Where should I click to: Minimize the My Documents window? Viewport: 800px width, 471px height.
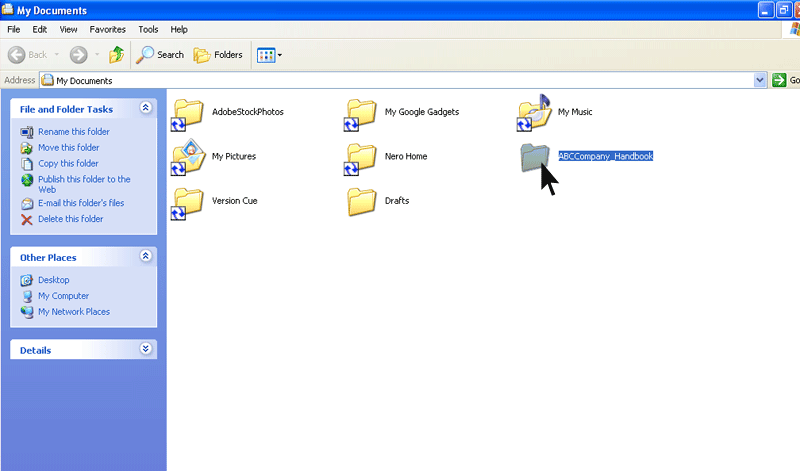[766, 10]
